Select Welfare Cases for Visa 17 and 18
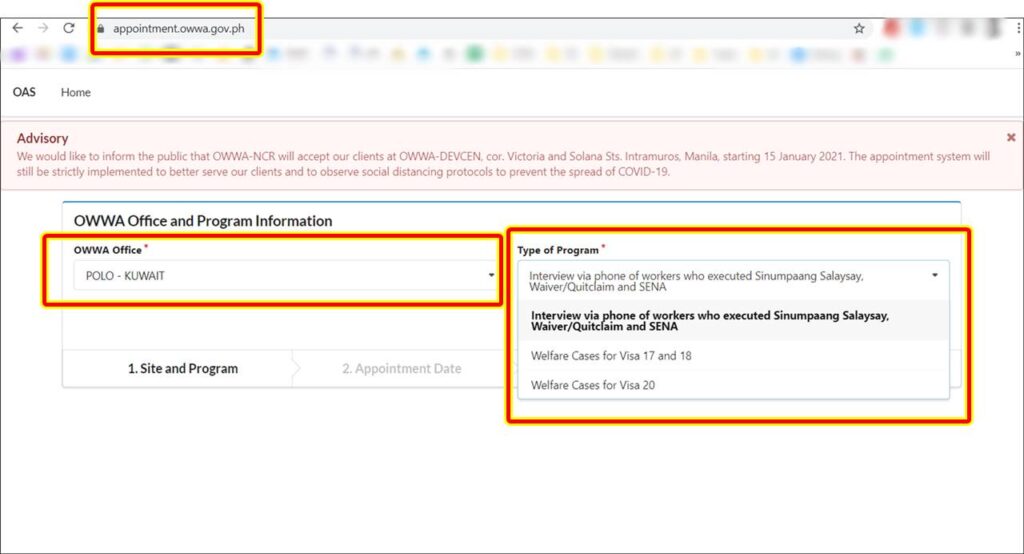The height and width of the screenshot is (554, 1024). tap(611, 355)
